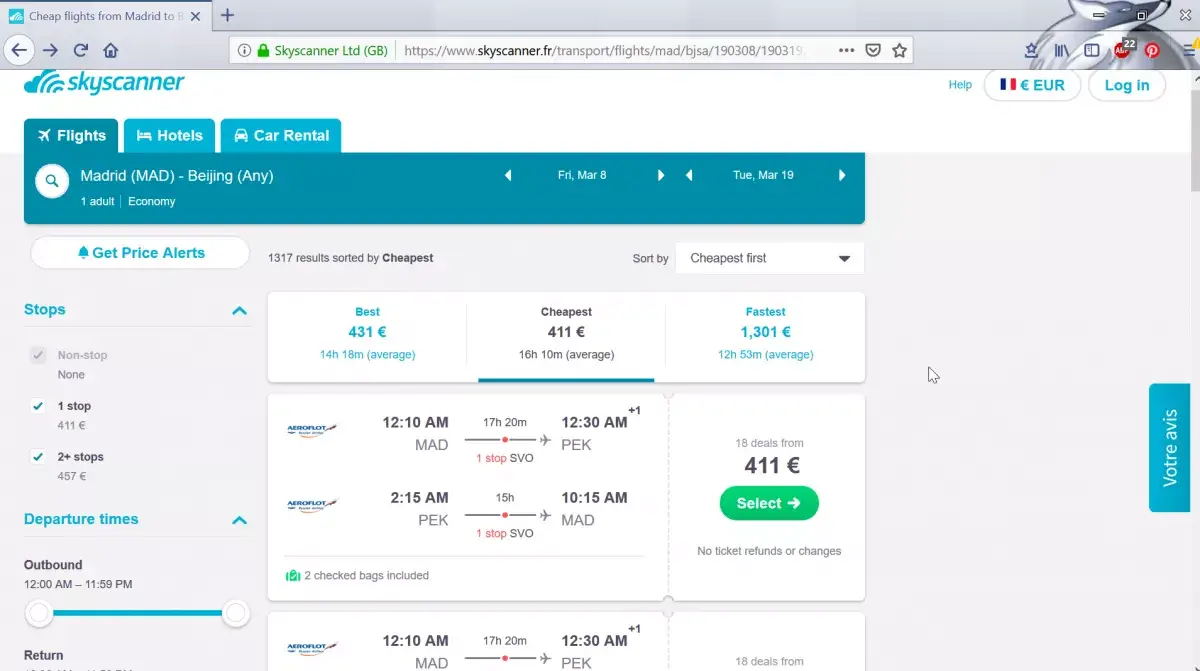Screen dimensions: 1200x671
Task: Click the Fri, Mar 8 departure date
Action: point(582,175)
